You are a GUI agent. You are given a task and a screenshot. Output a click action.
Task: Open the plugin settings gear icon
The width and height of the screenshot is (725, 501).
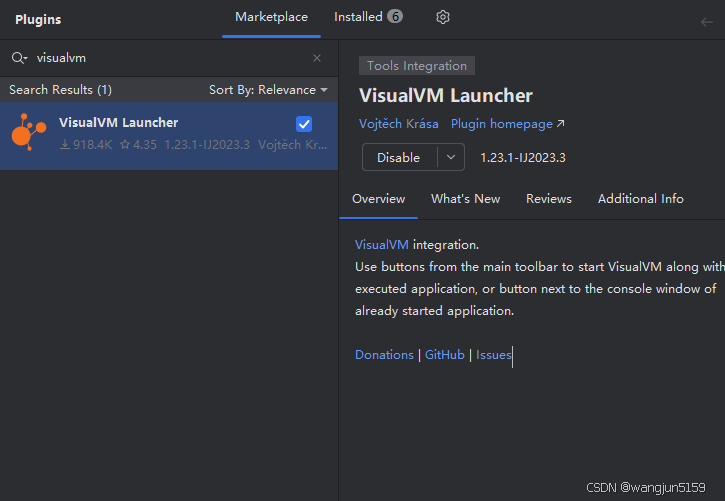click(442, 17)
